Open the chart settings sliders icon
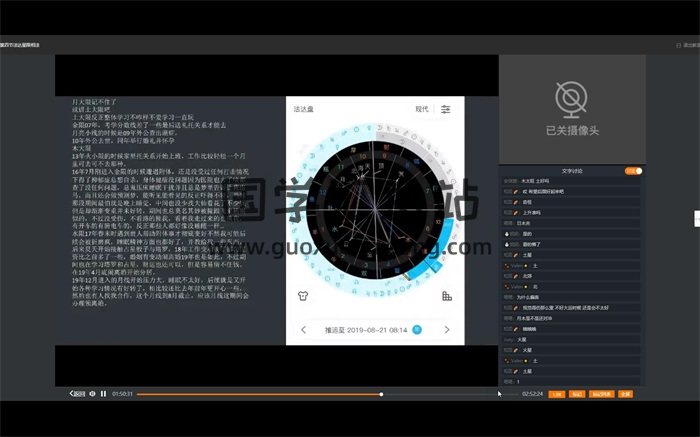 click(x=445, y=109)
